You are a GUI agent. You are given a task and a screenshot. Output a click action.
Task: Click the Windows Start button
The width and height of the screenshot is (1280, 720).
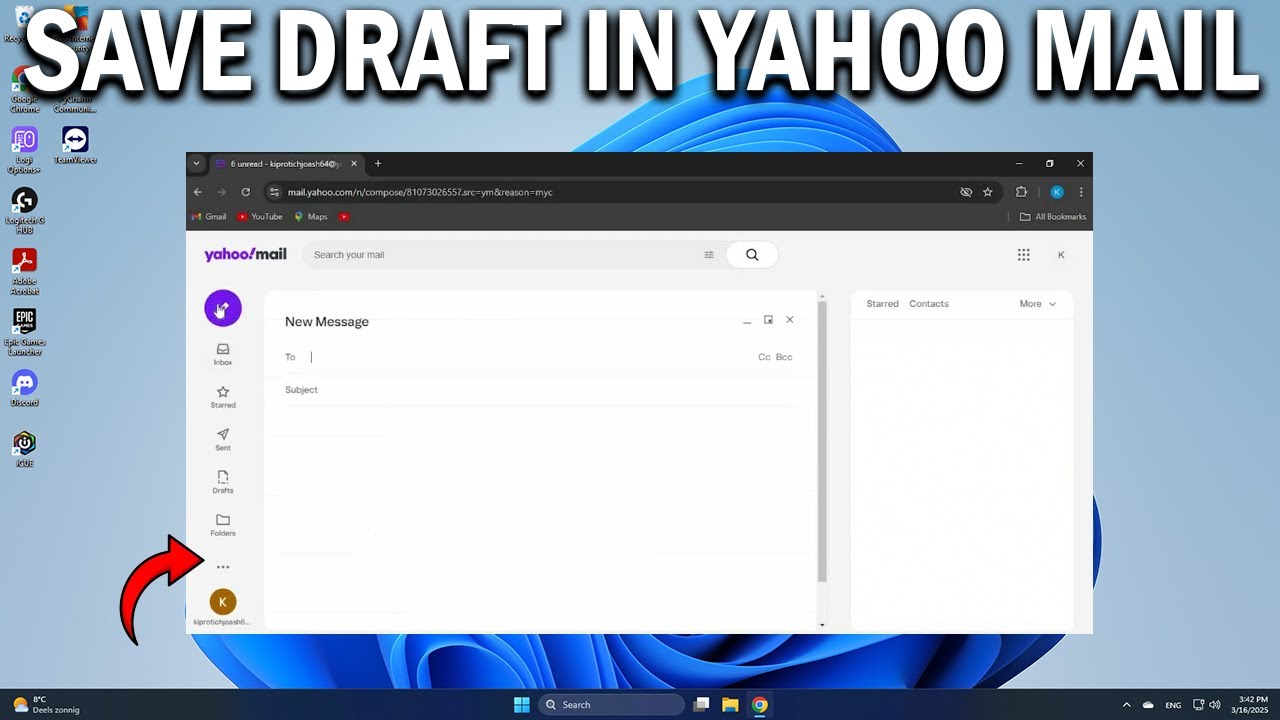click(x=521, y=705)
